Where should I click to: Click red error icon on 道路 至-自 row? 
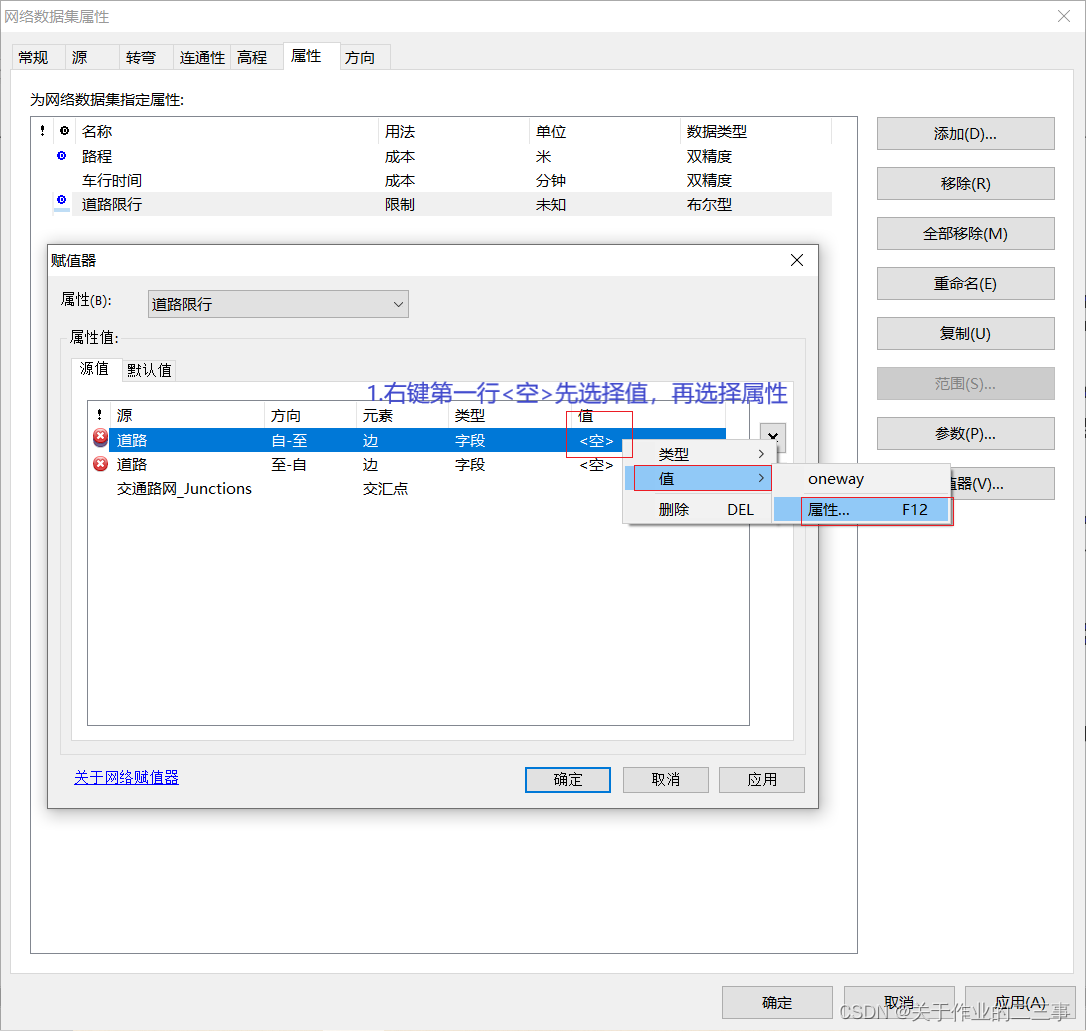coord(100,463)
